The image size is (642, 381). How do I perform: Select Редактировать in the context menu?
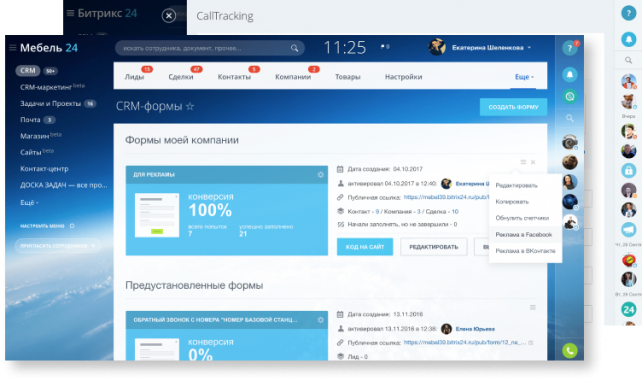tap(516, 185)
